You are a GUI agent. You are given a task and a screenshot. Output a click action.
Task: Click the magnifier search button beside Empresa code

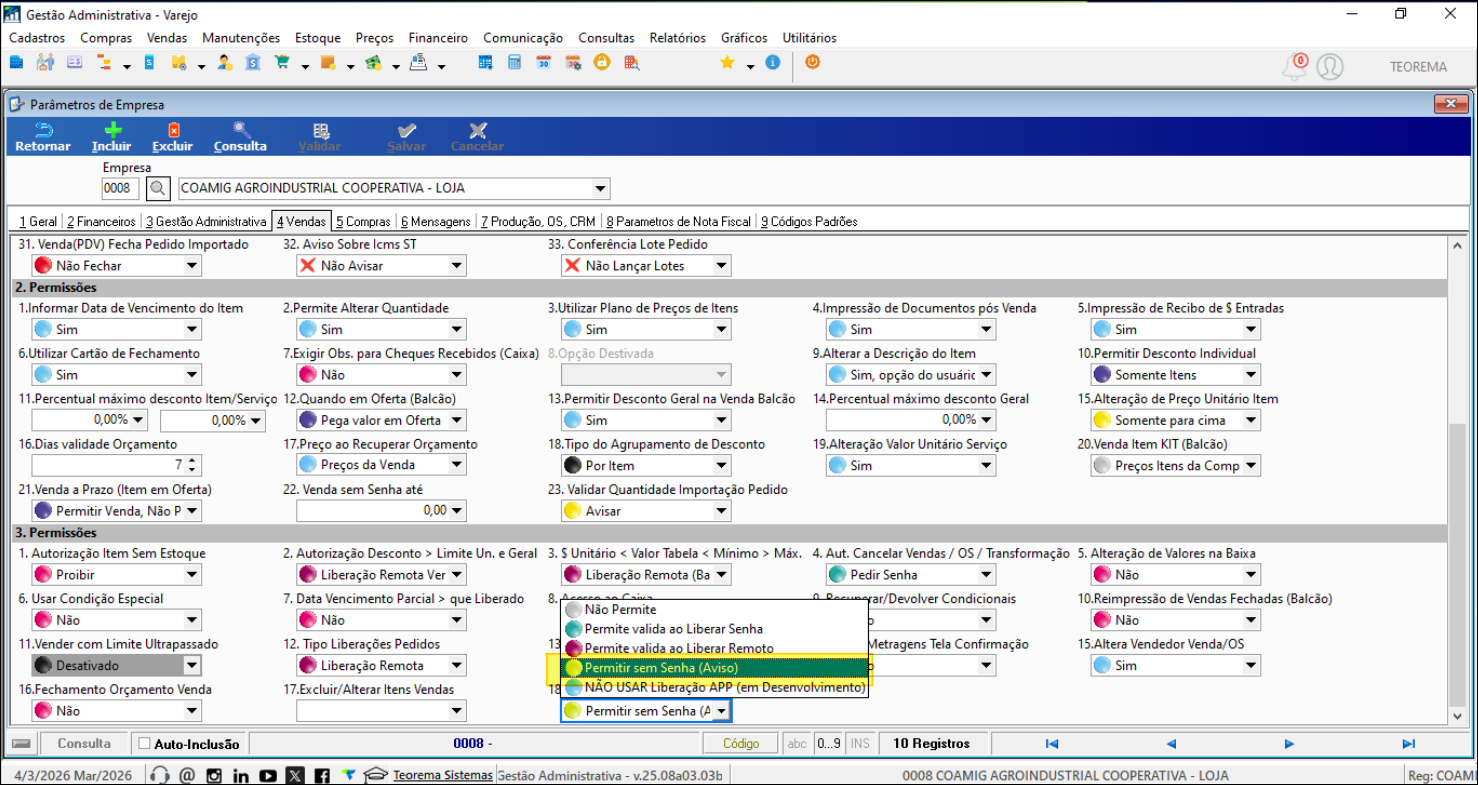pos(158,188)
